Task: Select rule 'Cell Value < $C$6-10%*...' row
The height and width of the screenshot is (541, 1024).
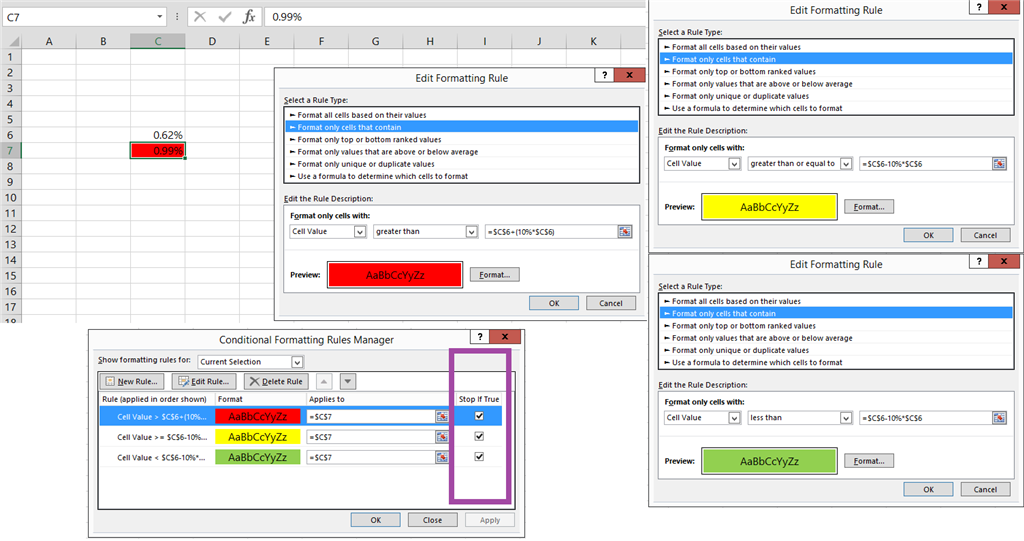Action: click(x=300, y=457)
